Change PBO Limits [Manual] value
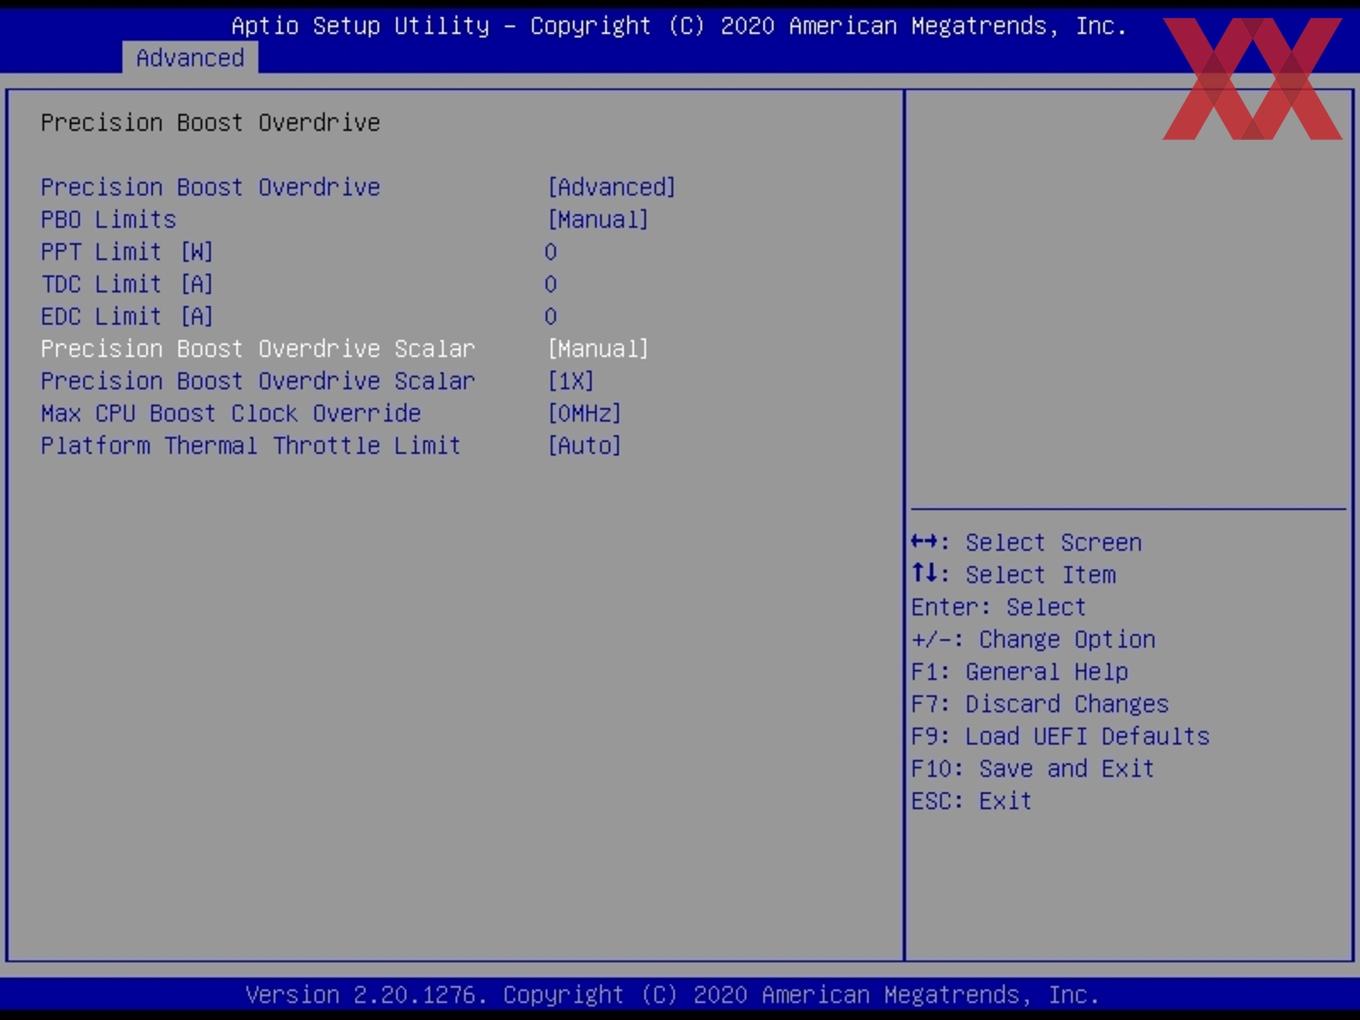The image size is (1360, 1020). coord(597,219)
